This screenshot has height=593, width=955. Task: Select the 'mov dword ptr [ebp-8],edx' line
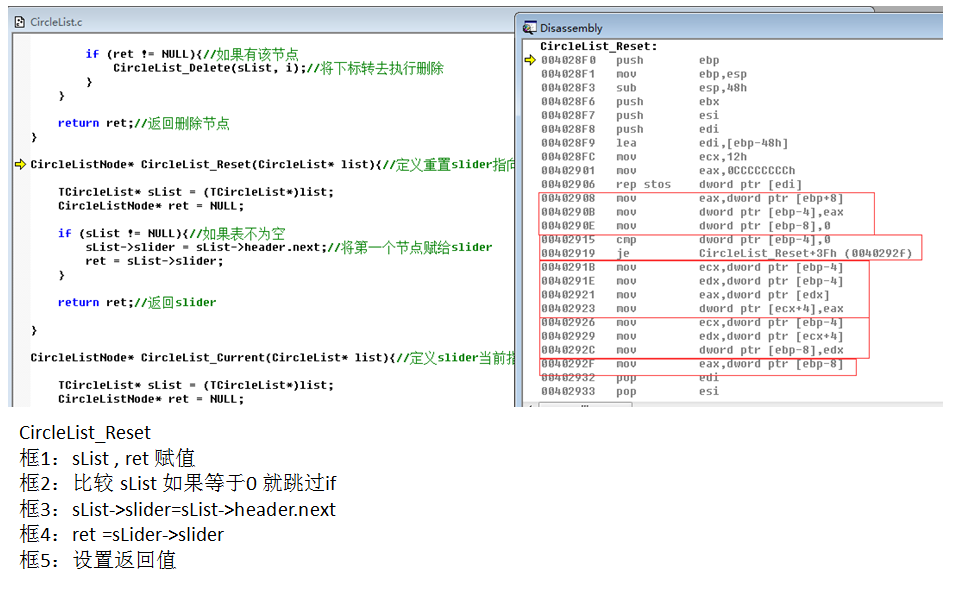(x=692, y=350)
